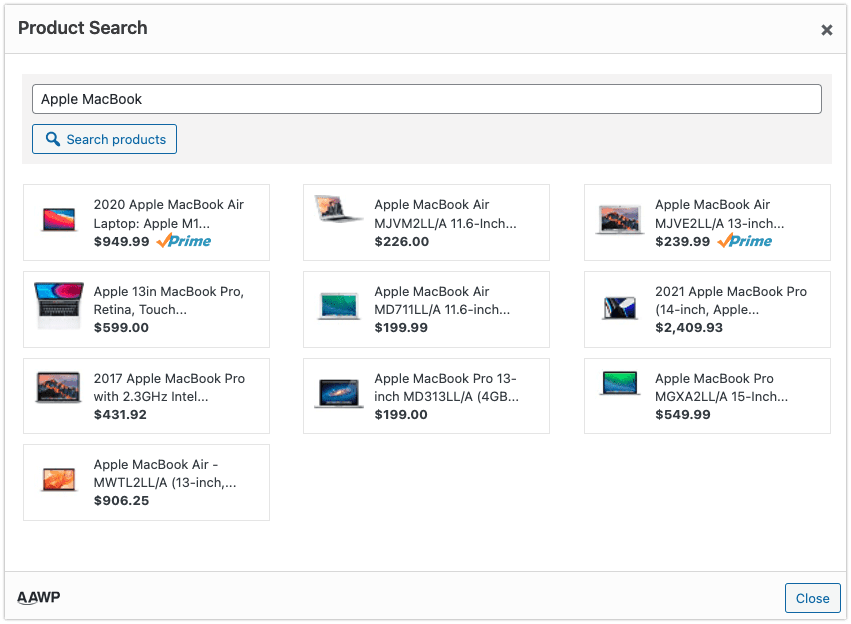Click the $239.99 price
Screen dimensions: 851x624
click(x=683, y=241)
